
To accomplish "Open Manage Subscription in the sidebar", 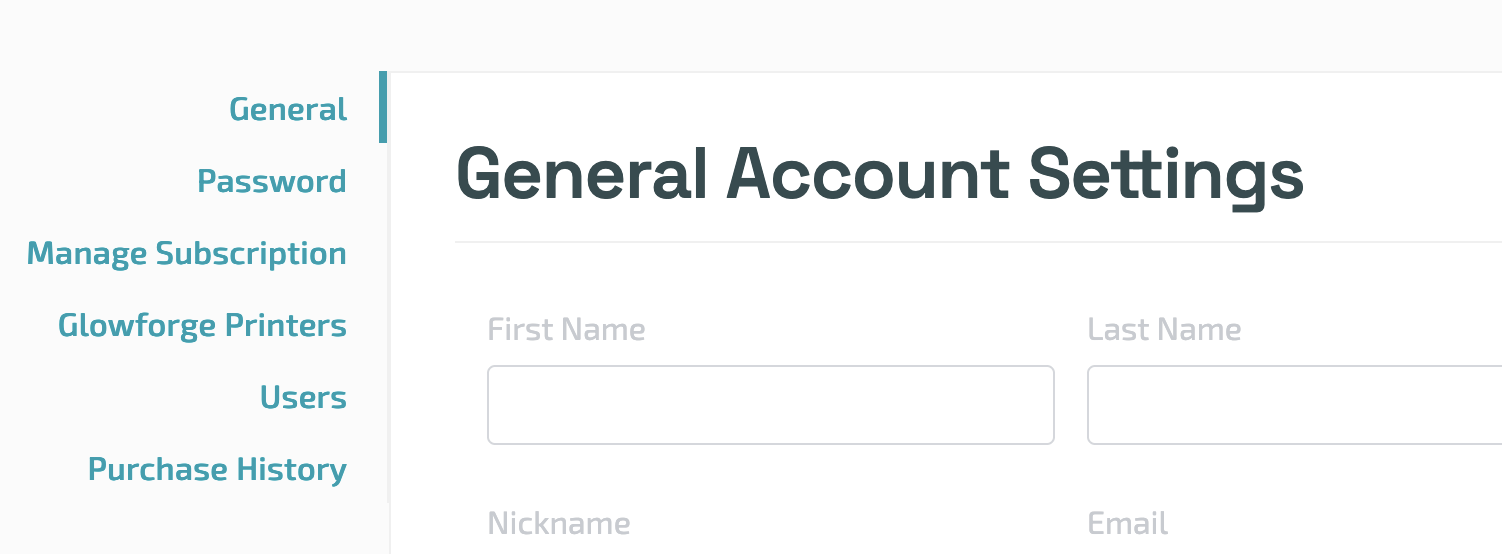I will tap(187, 253).
